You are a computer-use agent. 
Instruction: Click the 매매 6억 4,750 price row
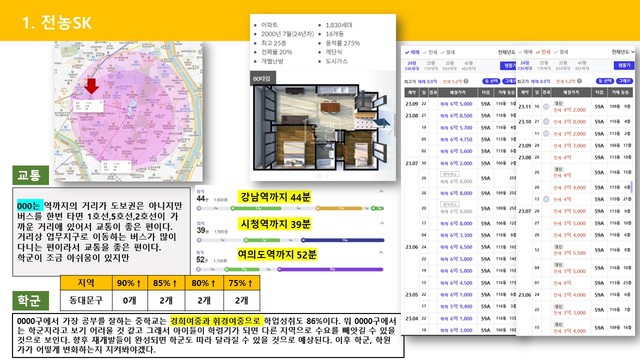click(456, 139)
